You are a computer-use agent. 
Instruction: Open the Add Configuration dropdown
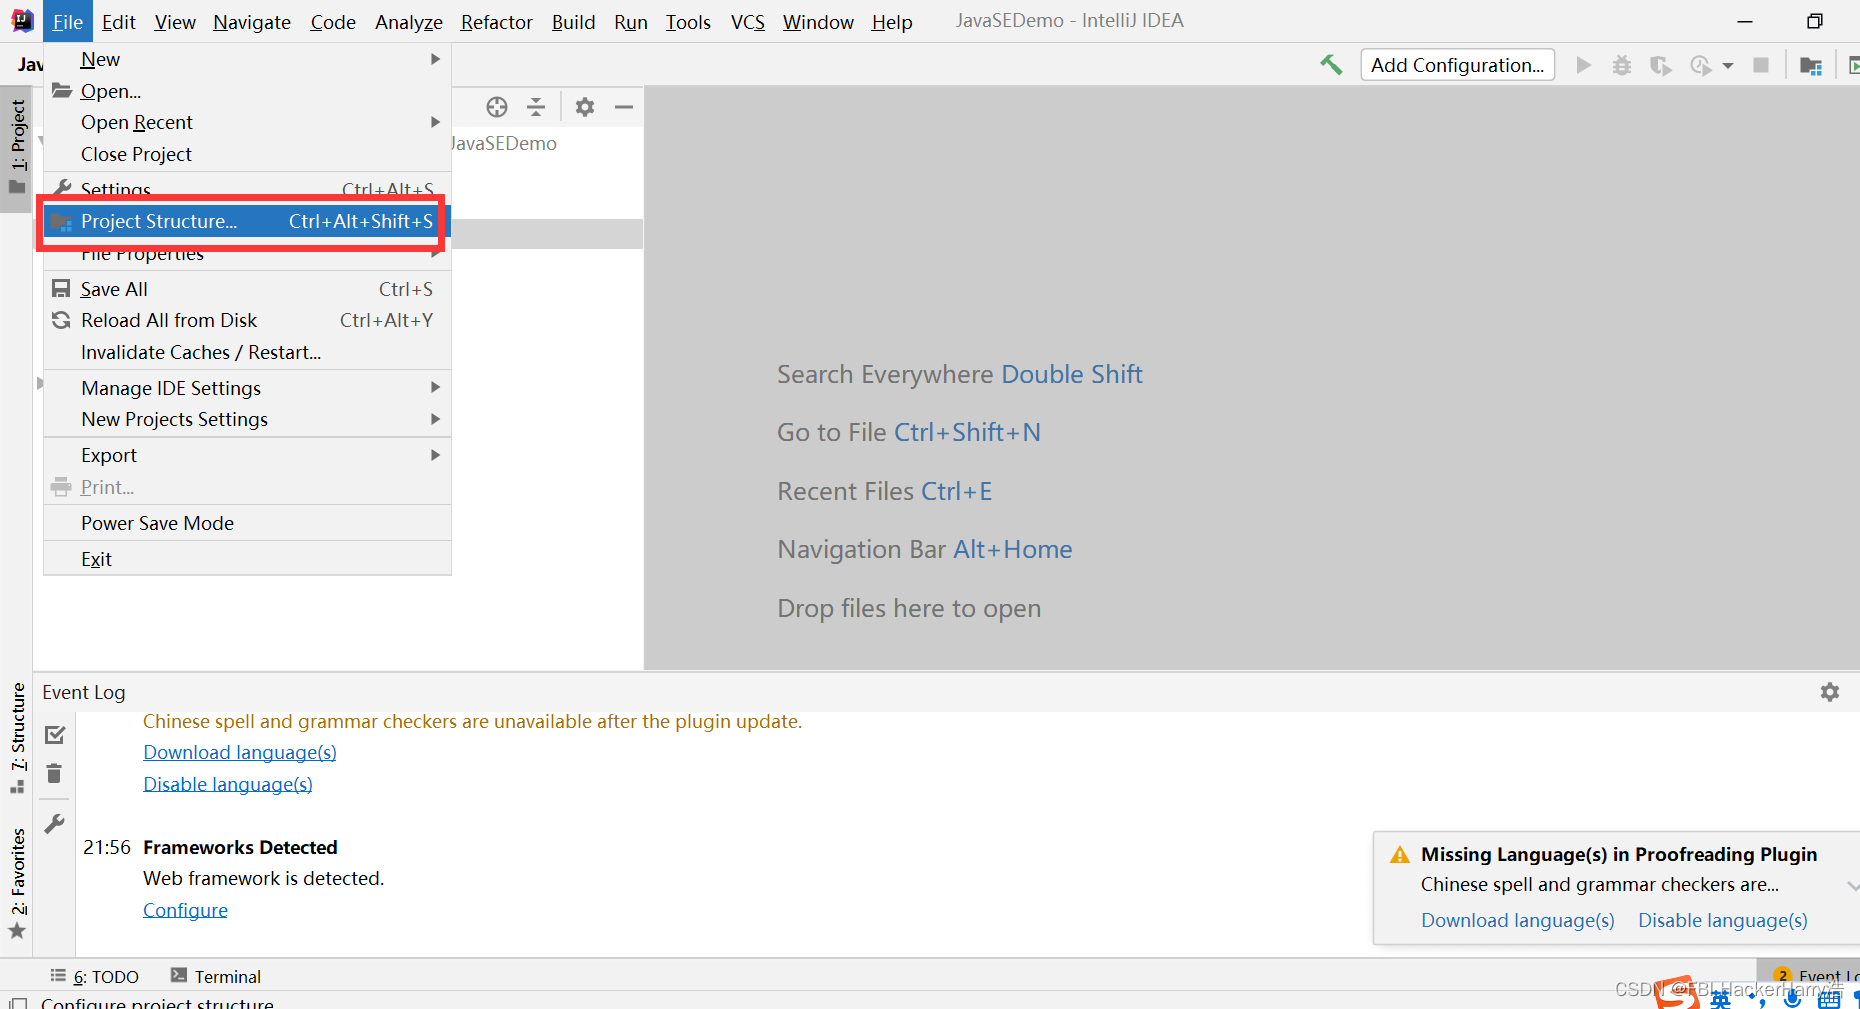click(1457, 65)
